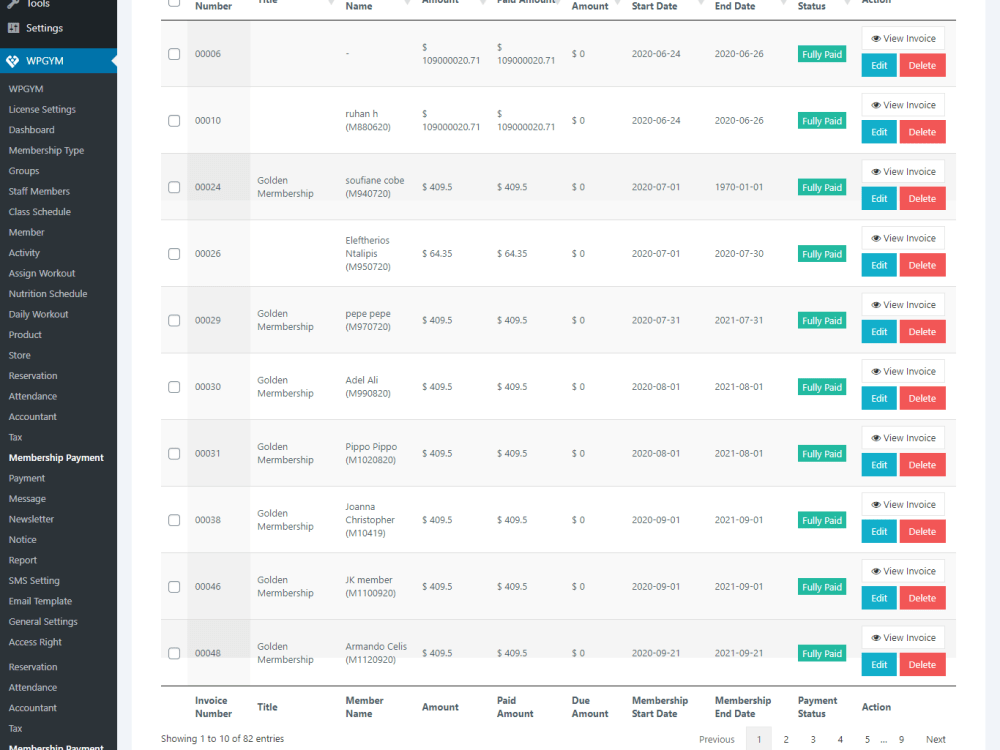Delete invoice 00010

922,132
